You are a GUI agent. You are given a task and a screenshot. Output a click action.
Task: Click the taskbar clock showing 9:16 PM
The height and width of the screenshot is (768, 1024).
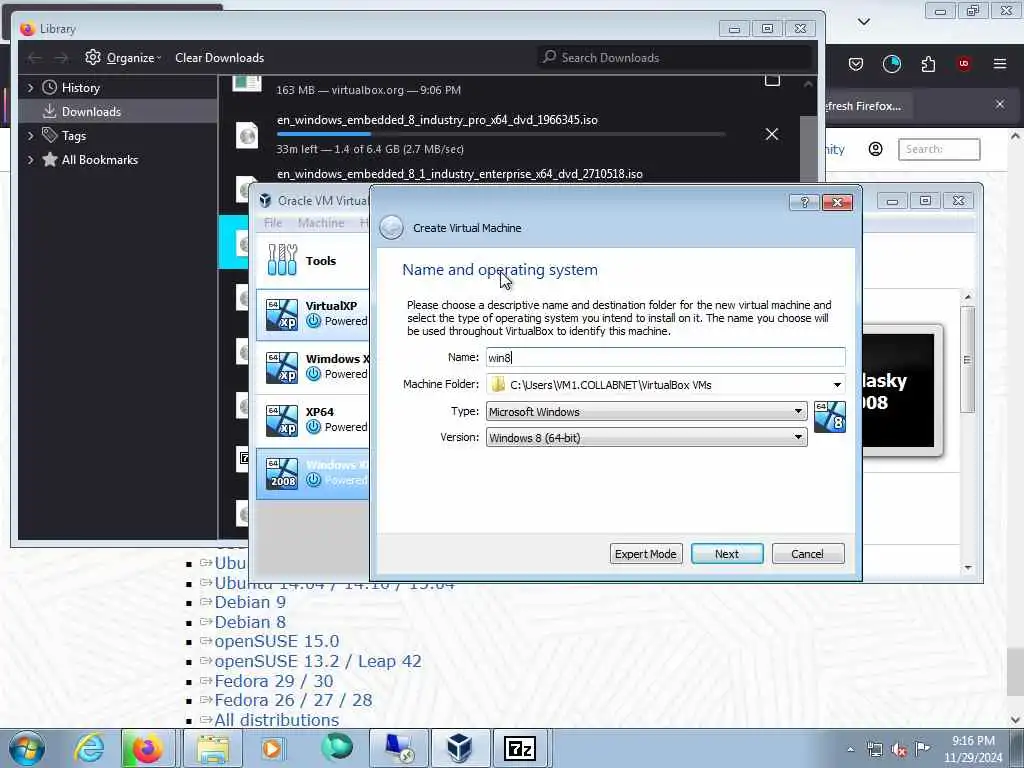pos(973,749)
